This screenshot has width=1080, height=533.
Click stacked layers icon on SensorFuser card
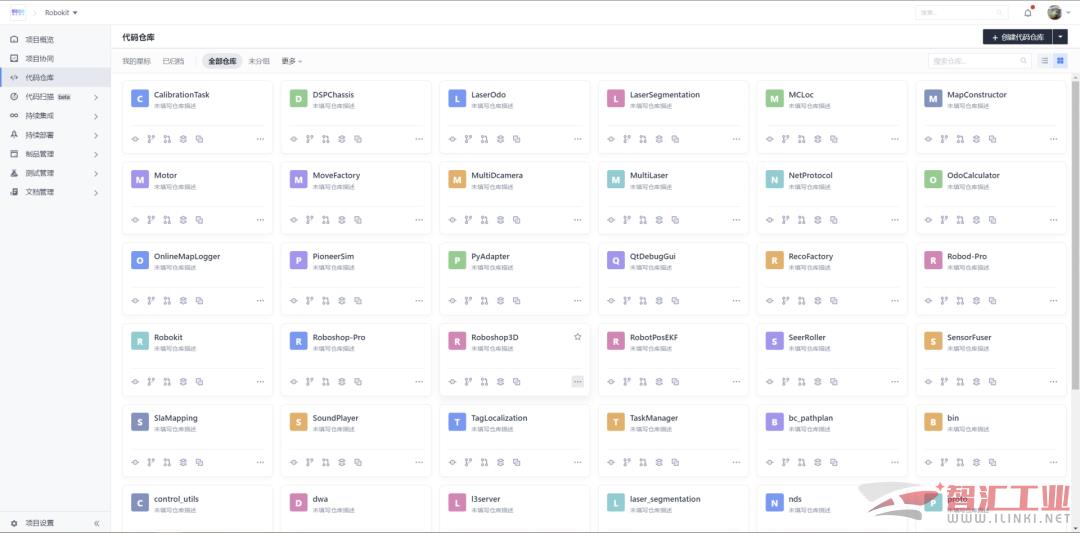point(976,382)
